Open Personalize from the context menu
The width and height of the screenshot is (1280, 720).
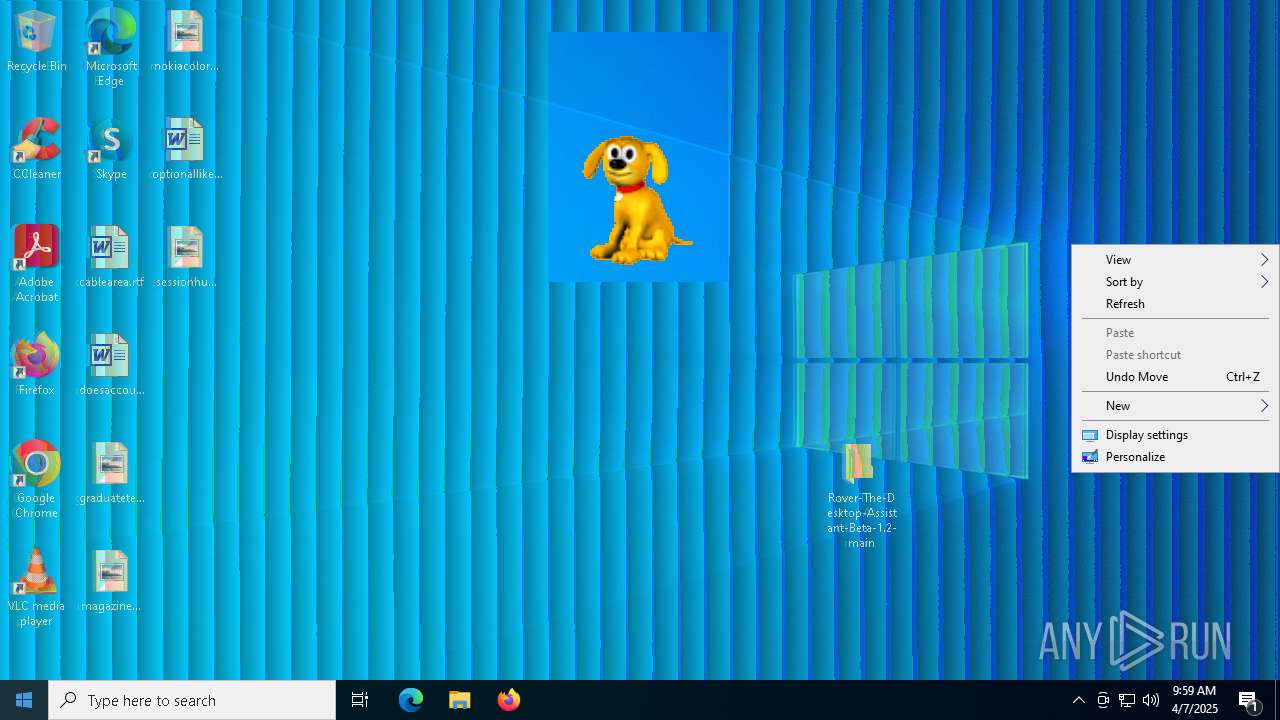click(x=1175, y=457)
